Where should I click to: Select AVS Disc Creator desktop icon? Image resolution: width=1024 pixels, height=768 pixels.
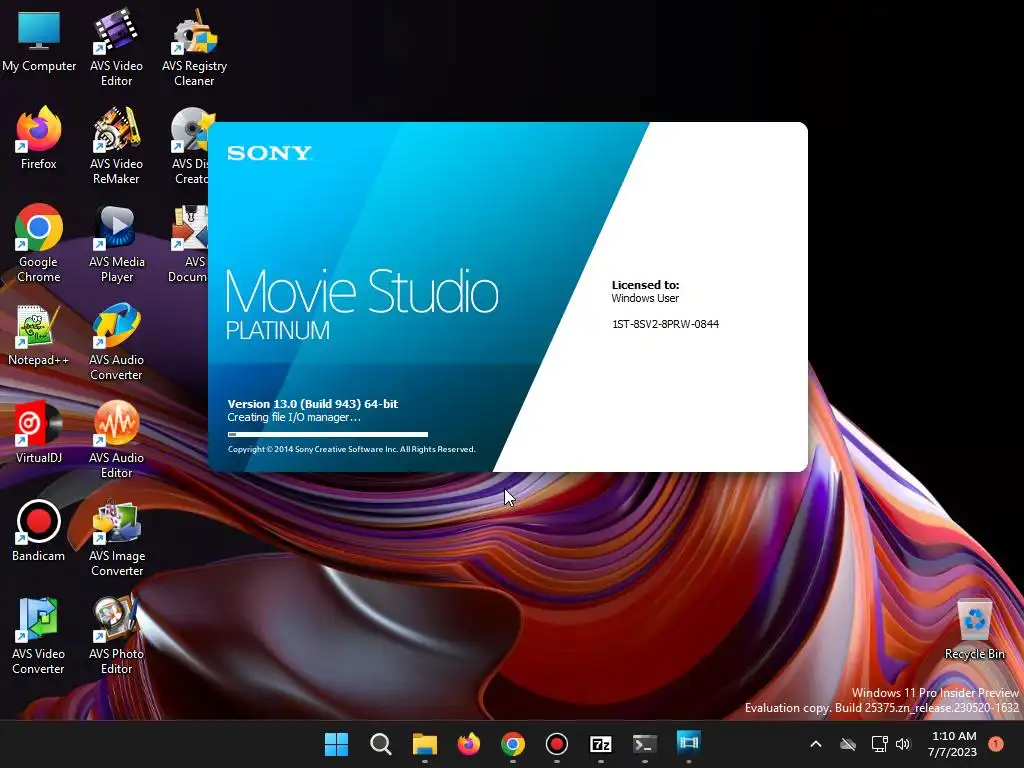tap(189, 146)
